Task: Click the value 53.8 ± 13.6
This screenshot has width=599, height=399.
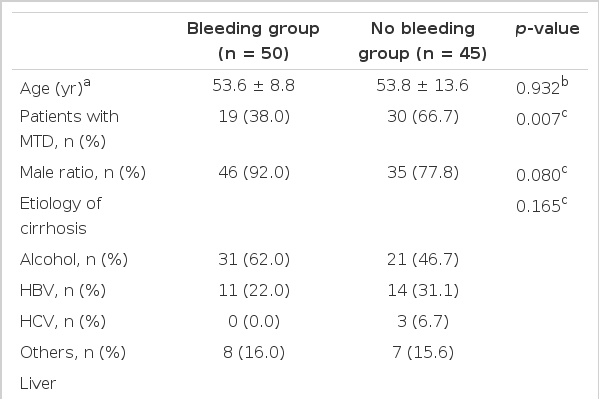Action: [x=423, y=85]
